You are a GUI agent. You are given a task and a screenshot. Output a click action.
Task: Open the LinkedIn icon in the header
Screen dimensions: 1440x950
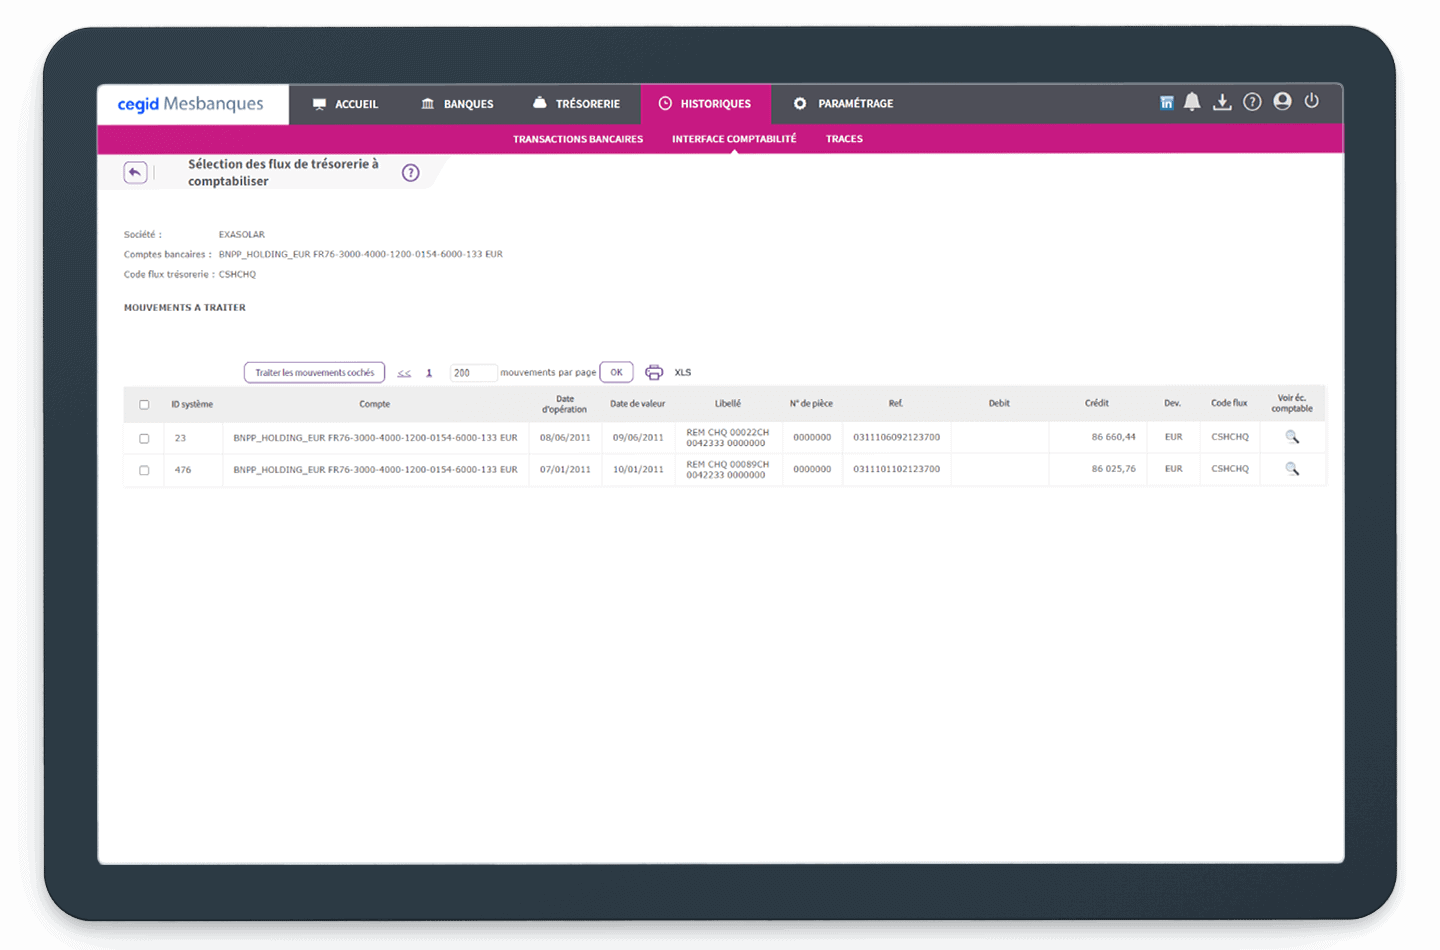pyautogui.click(x=1166, y=103)
